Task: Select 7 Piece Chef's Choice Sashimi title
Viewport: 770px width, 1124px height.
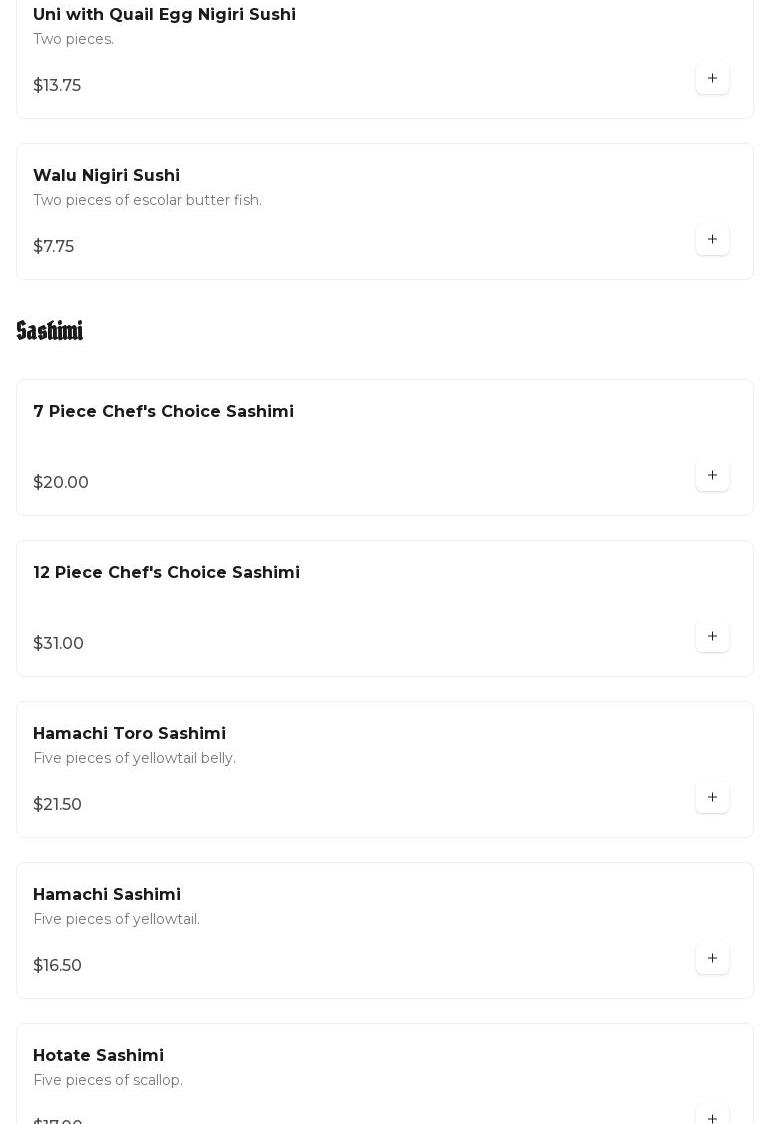Action: 163,412
